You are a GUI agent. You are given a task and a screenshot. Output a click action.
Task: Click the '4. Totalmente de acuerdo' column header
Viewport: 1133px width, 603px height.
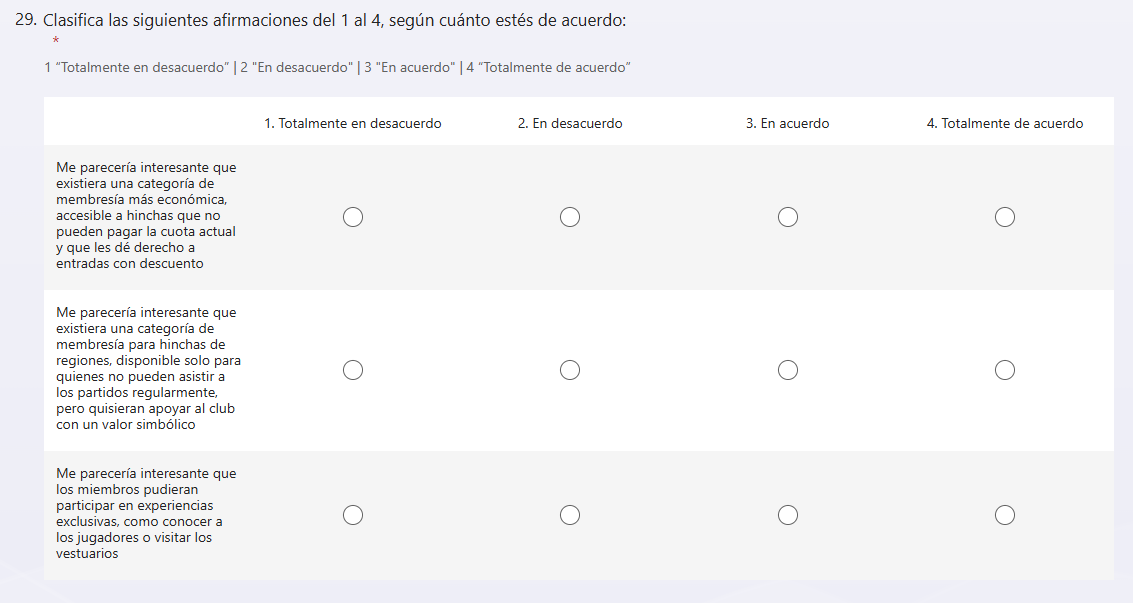pyautogui.click(x=1005, y=124)
